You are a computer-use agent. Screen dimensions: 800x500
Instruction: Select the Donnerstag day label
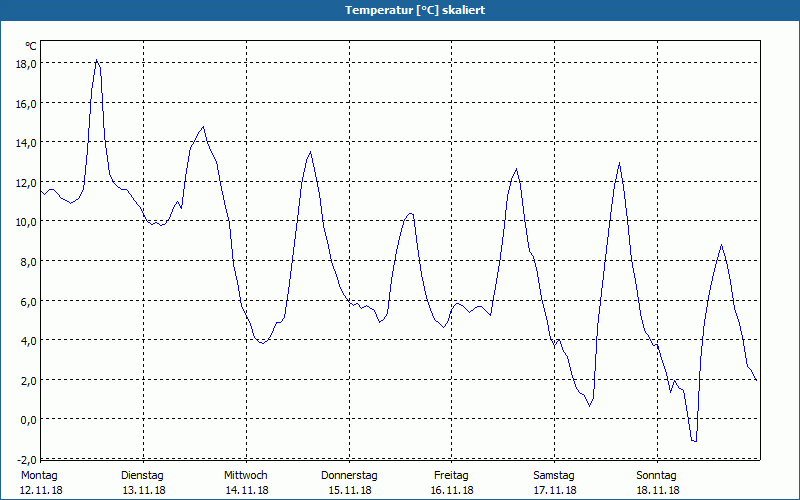pyautogui.click(x=349, y=475)
